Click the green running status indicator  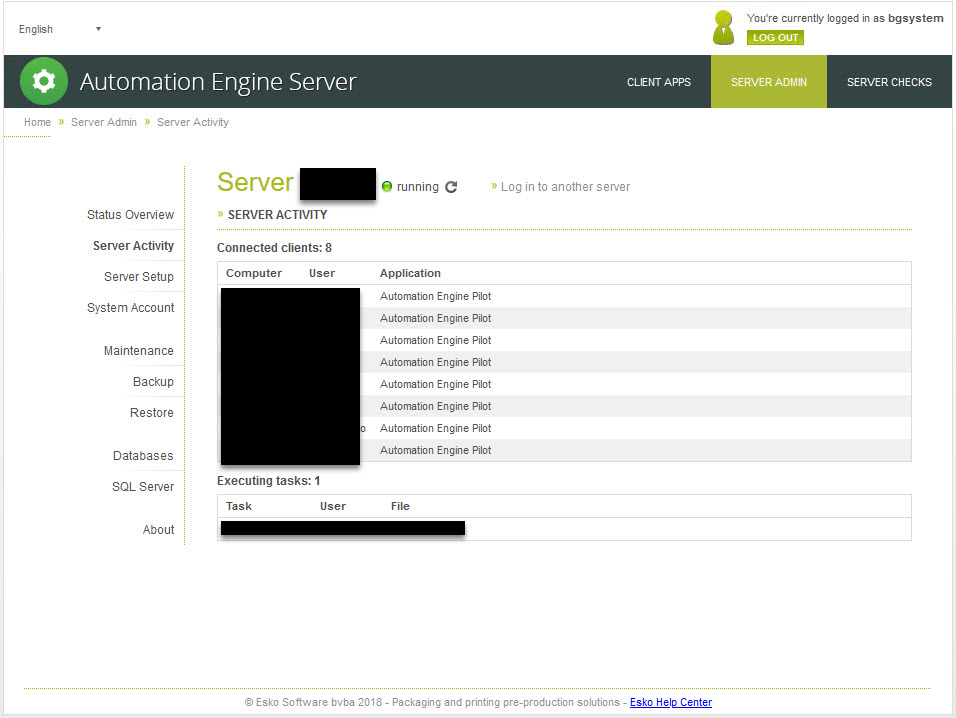click(x=387, y=187)
